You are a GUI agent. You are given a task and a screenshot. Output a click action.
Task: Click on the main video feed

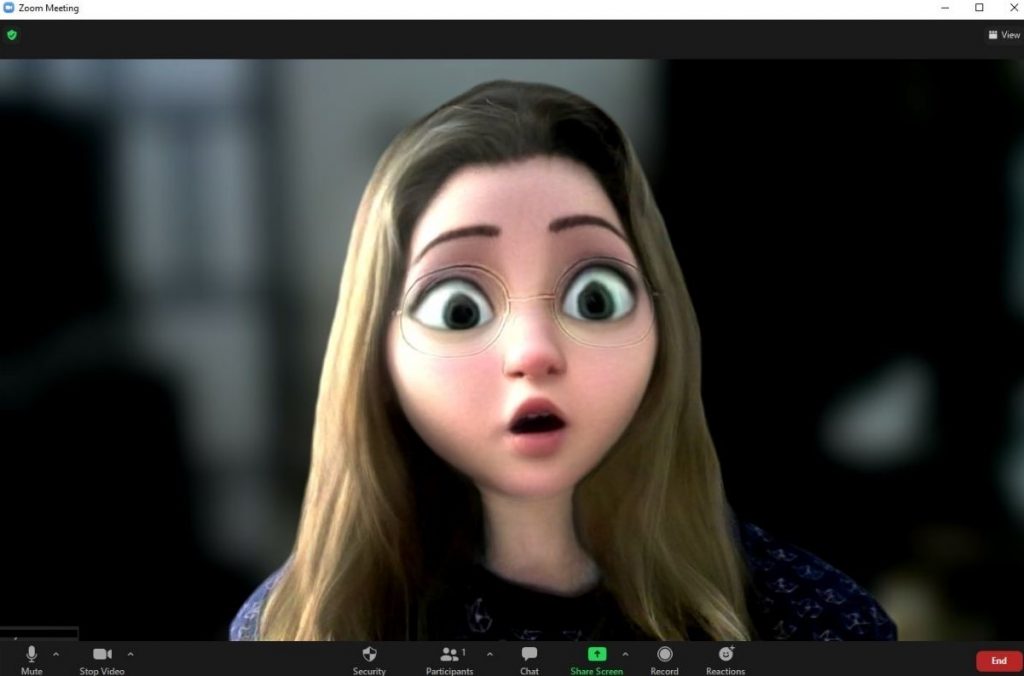[512, 350]
